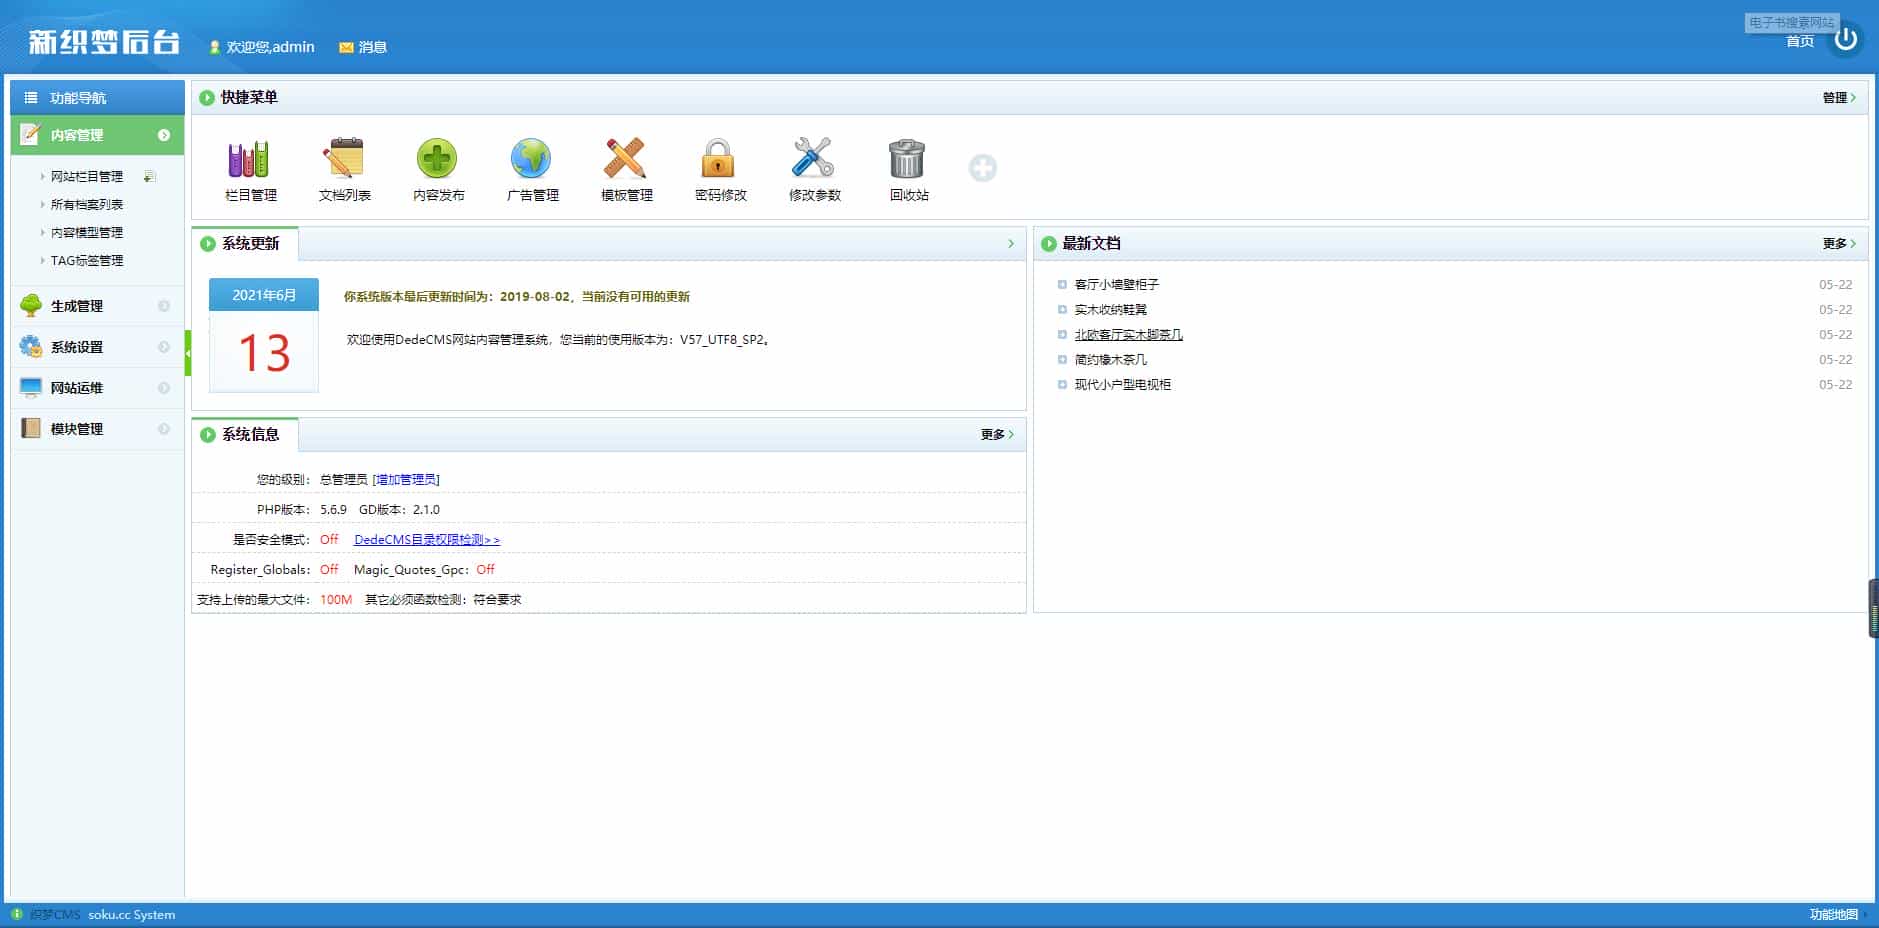Click the 密码修改 padlock icon
Screen dimensions: 1879x928
pyautogui.click(x=718, y=158)
